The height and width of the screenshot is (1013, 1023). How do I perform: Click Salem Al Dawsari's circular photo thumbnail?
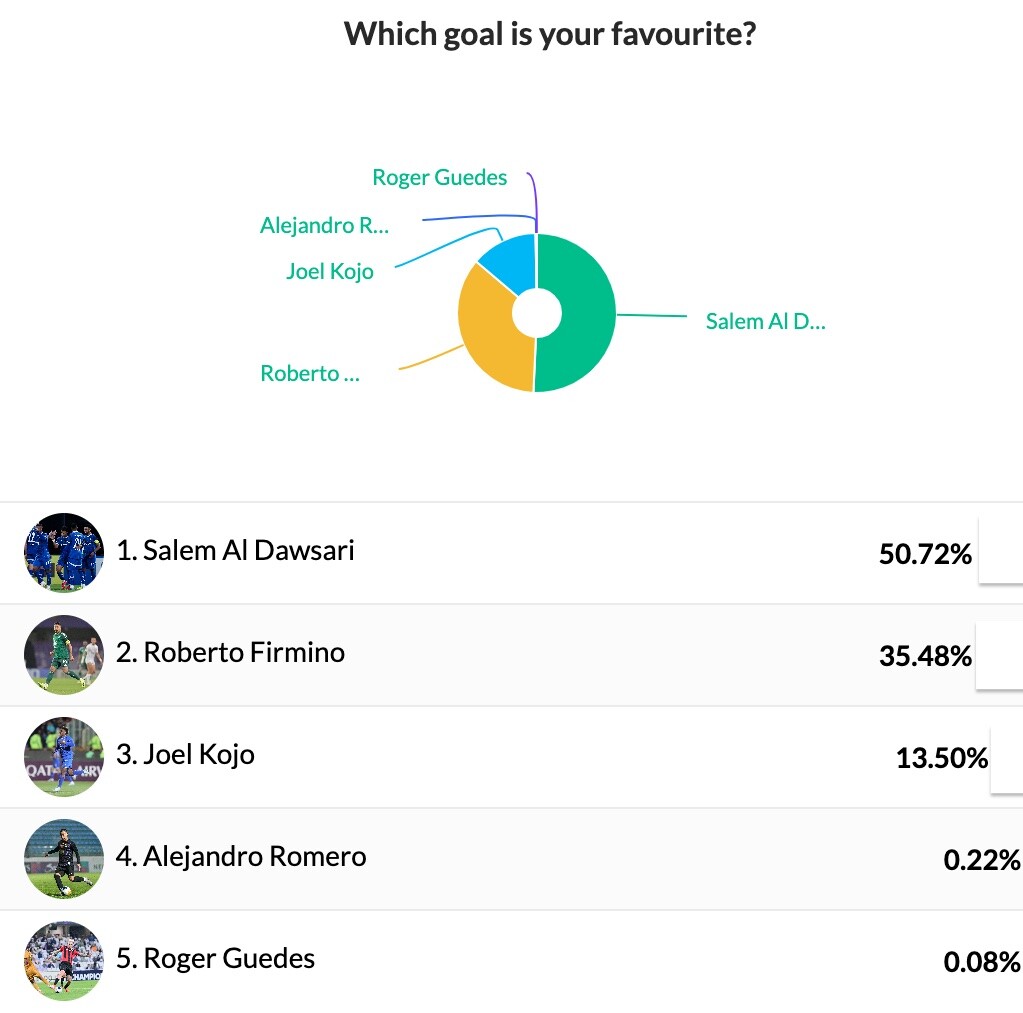click(x=64, y=552)
